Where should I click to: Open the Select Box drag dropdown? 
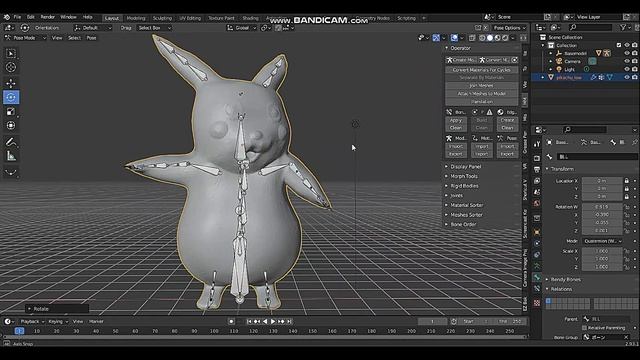pyautogui.click(x=154, y=28)
